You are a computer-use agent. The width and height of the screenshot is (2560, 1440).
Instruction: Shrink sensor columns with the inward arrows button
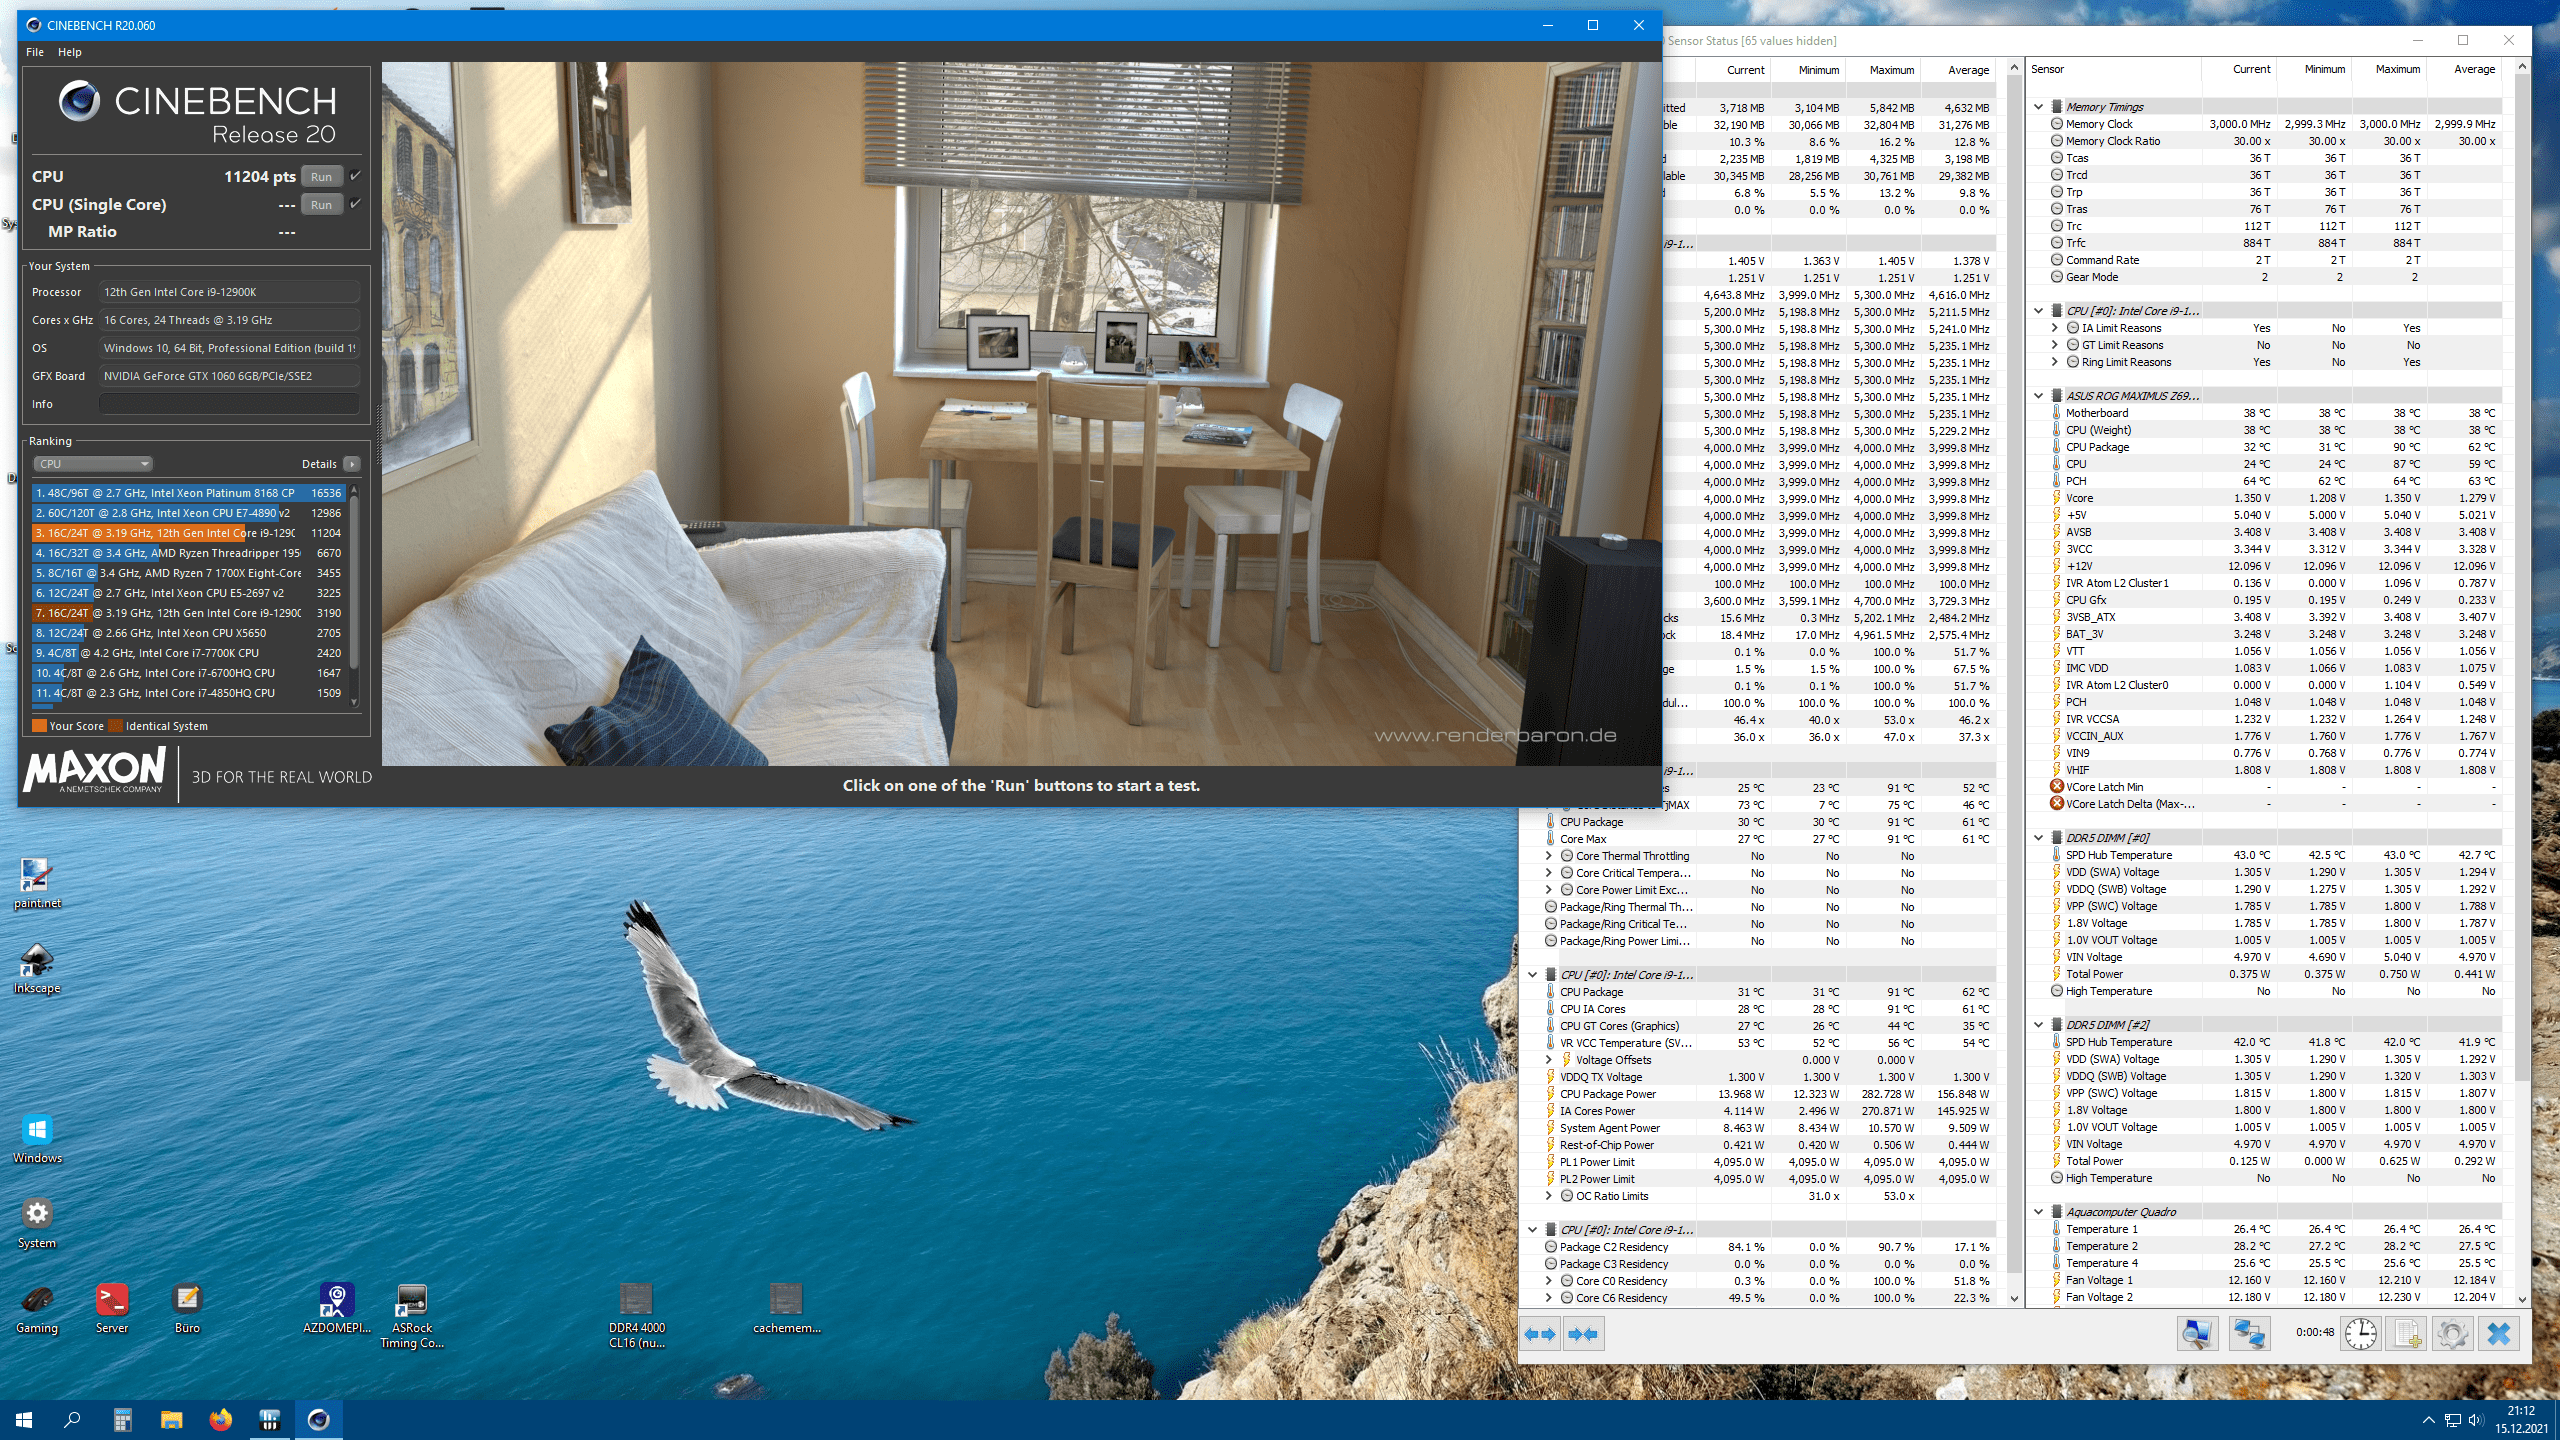[x=1583, y=1334]
